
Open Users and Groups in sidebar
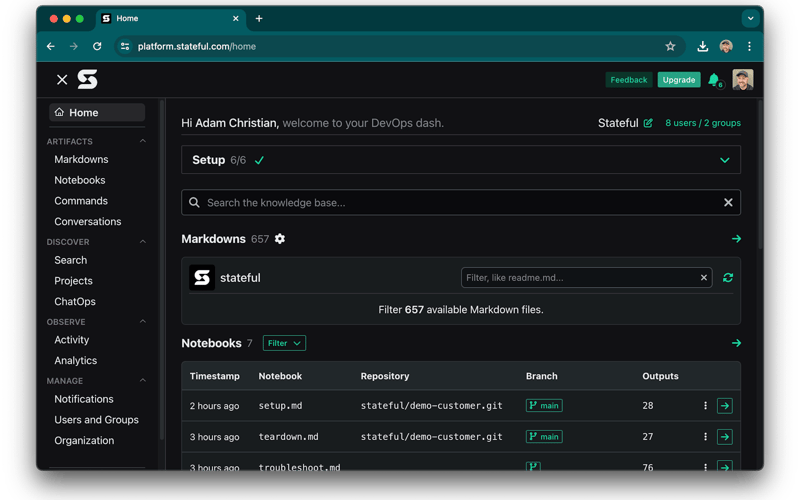96,419
